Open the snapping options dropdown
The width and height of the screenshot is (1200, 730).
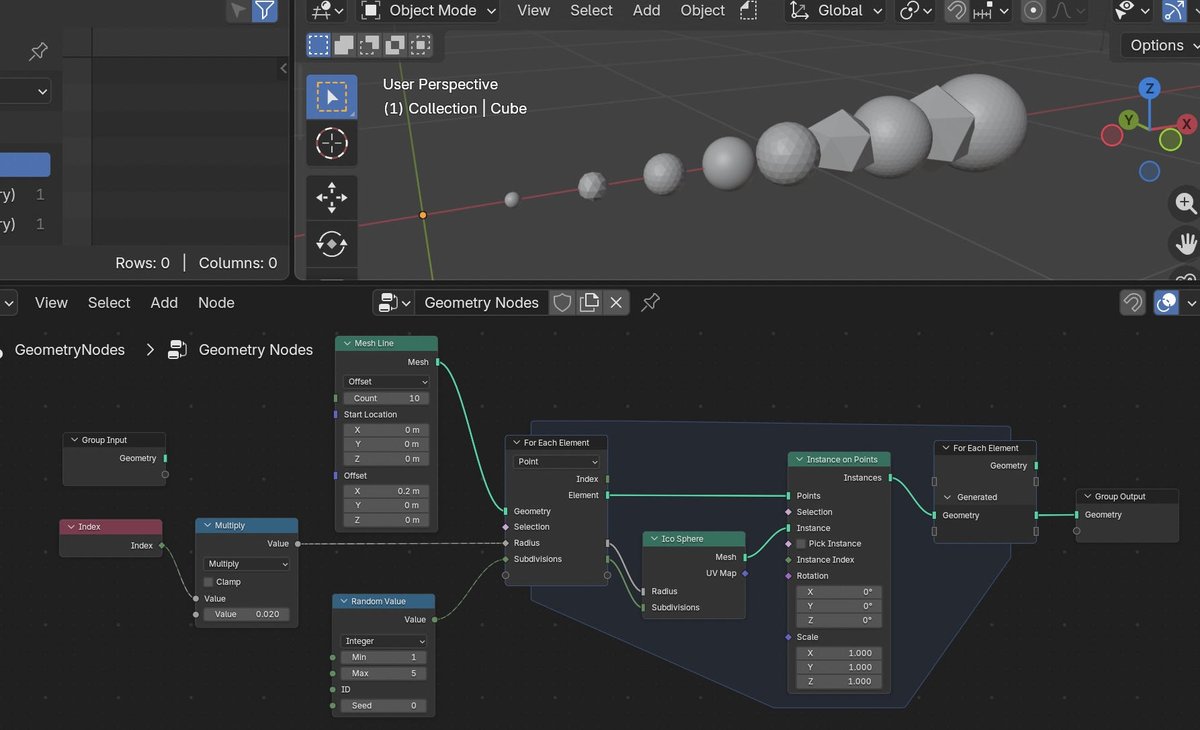click(990, 10)
